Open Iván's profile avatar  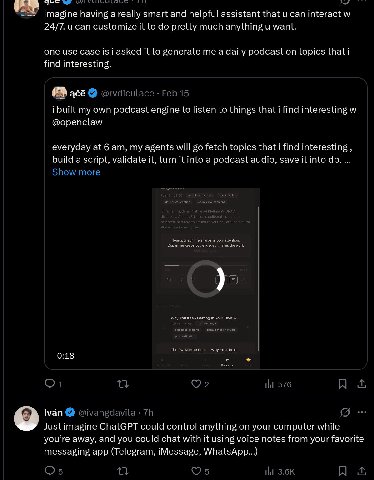pos(26,418)
